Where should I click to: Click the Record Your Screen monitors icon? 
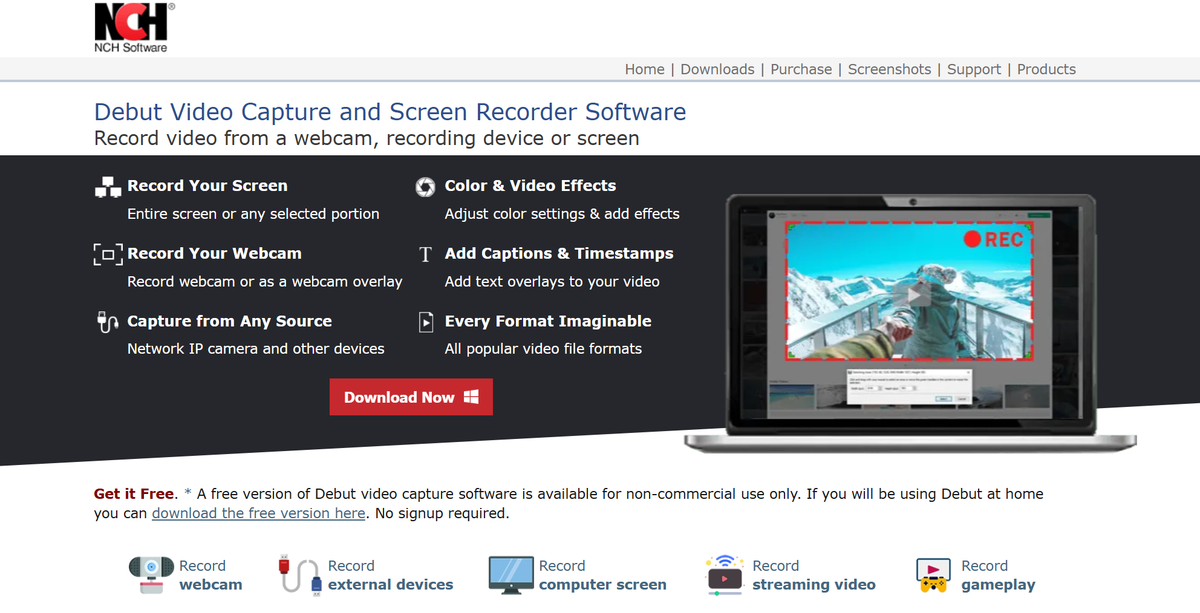pos(107,187)
